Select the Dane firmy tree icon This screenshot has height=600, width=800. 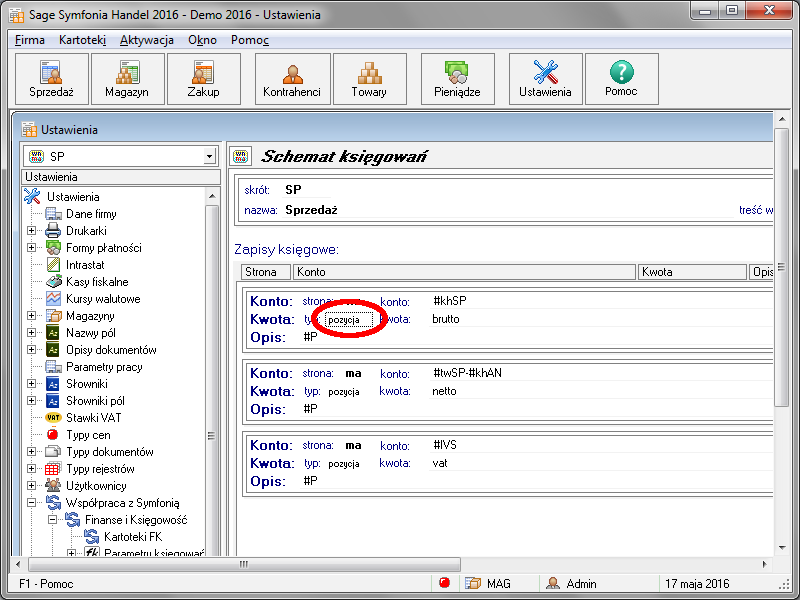[x=54, y=214]
